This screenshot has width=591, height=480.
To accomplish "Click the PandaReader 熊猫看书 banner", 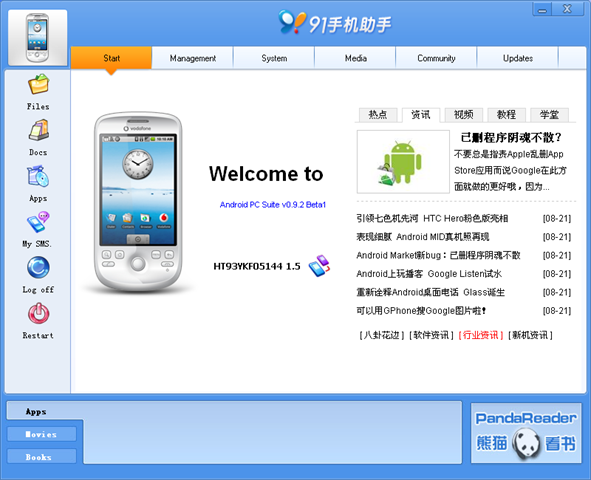I will (526, 433).
